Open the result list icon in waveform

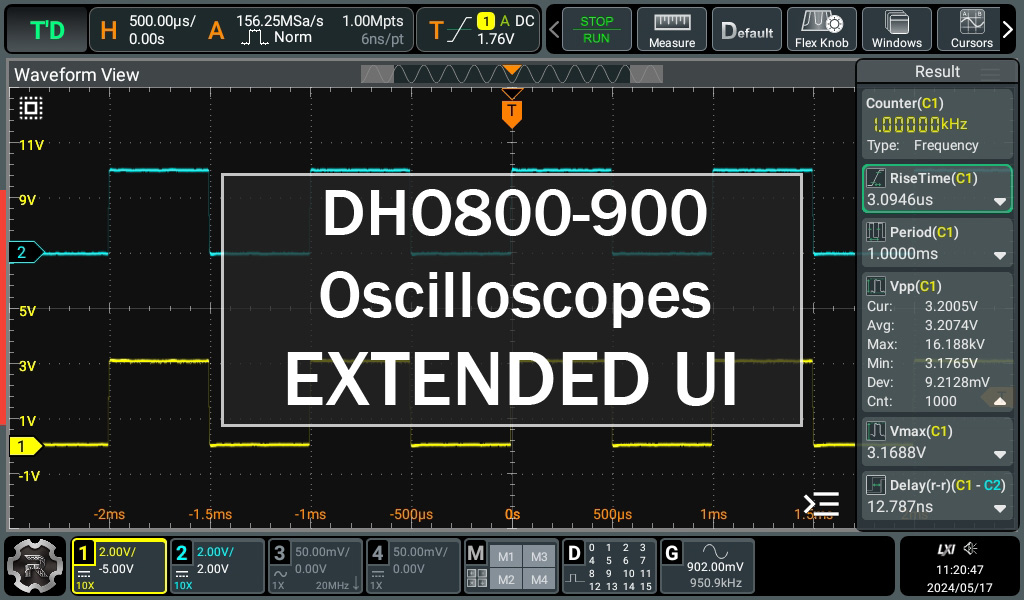tap(821, 504)
